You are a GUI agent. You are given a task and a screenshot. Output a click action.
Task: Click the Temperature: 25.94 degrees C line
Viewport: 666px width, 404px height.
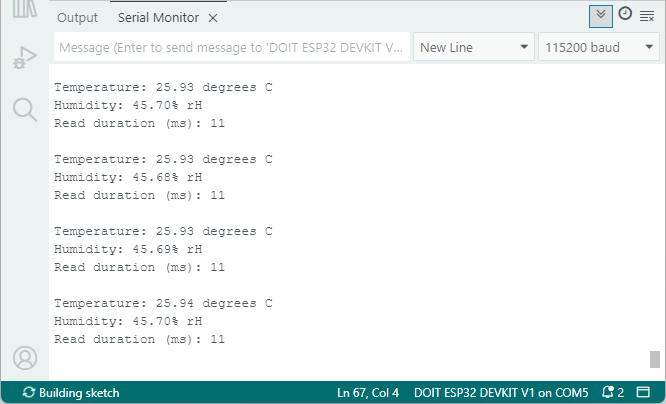163,303
